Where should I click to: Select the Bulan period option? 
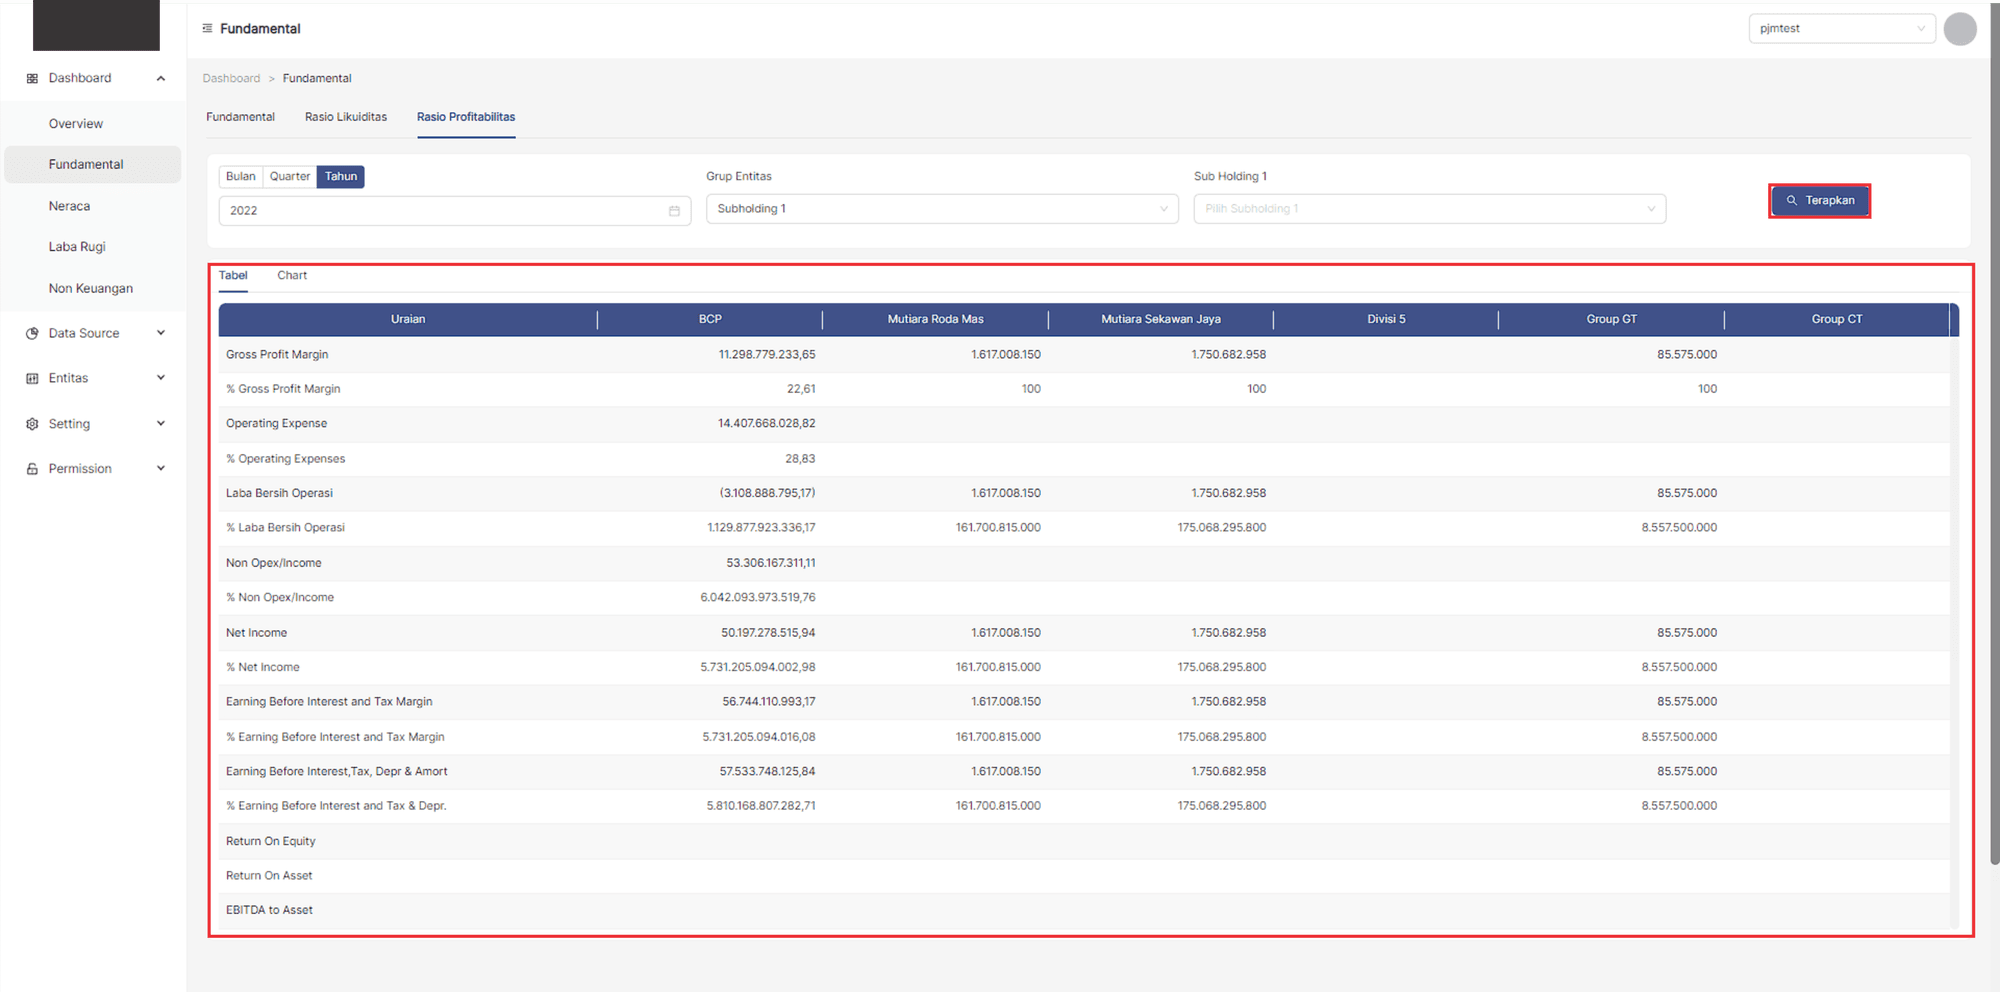pyautogui.click(x=240, y=177)
